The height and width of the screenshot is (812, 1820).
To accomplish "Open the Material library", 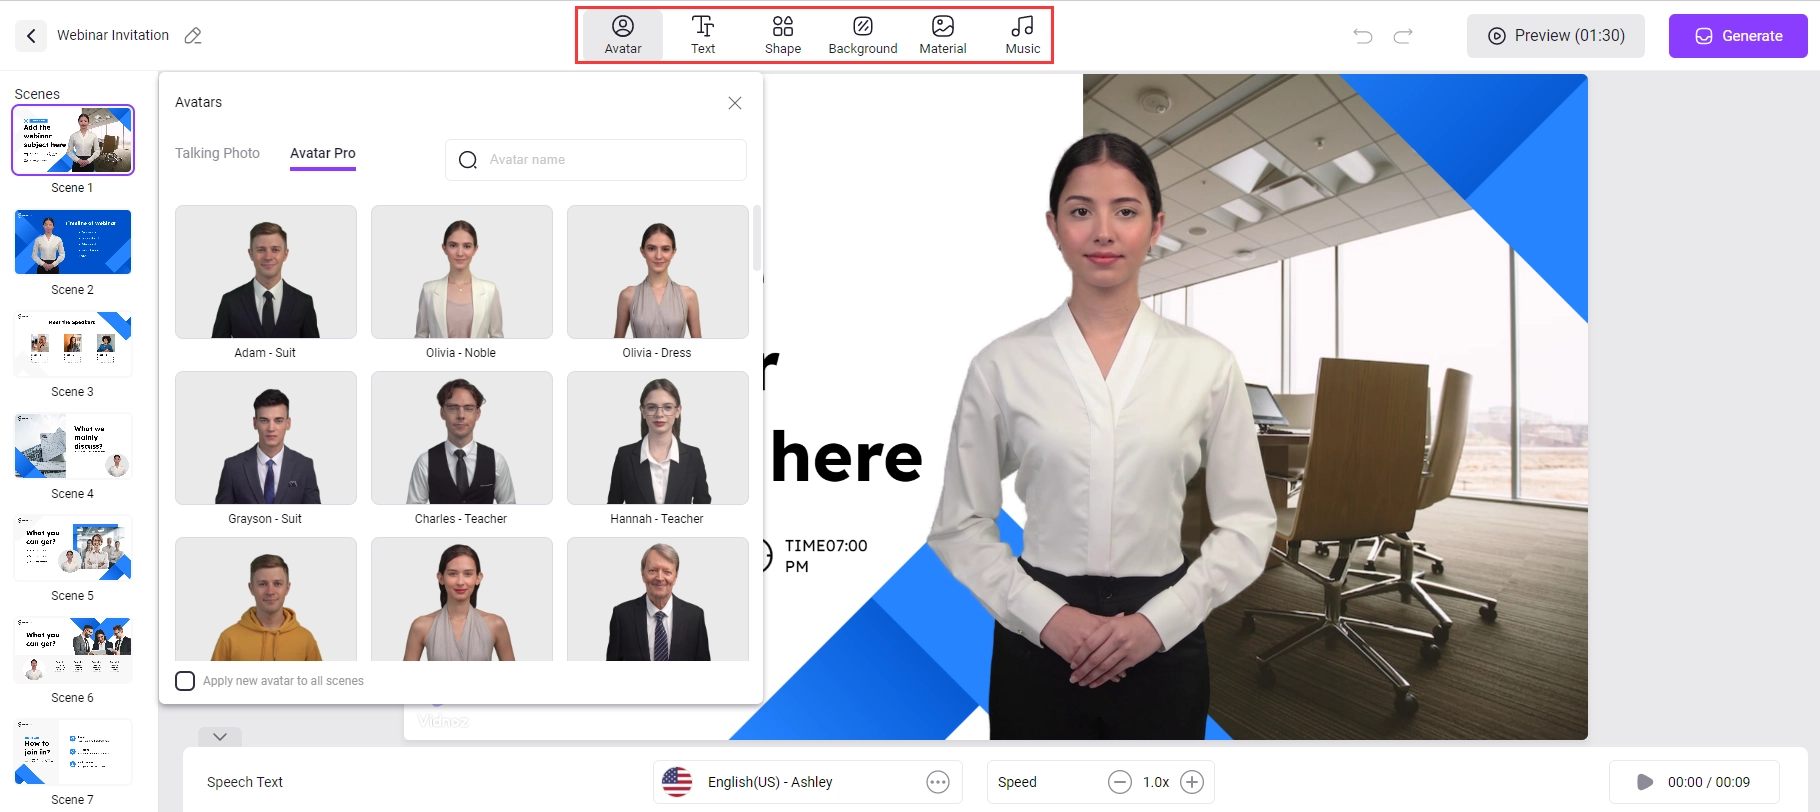I will coord(942,35).
